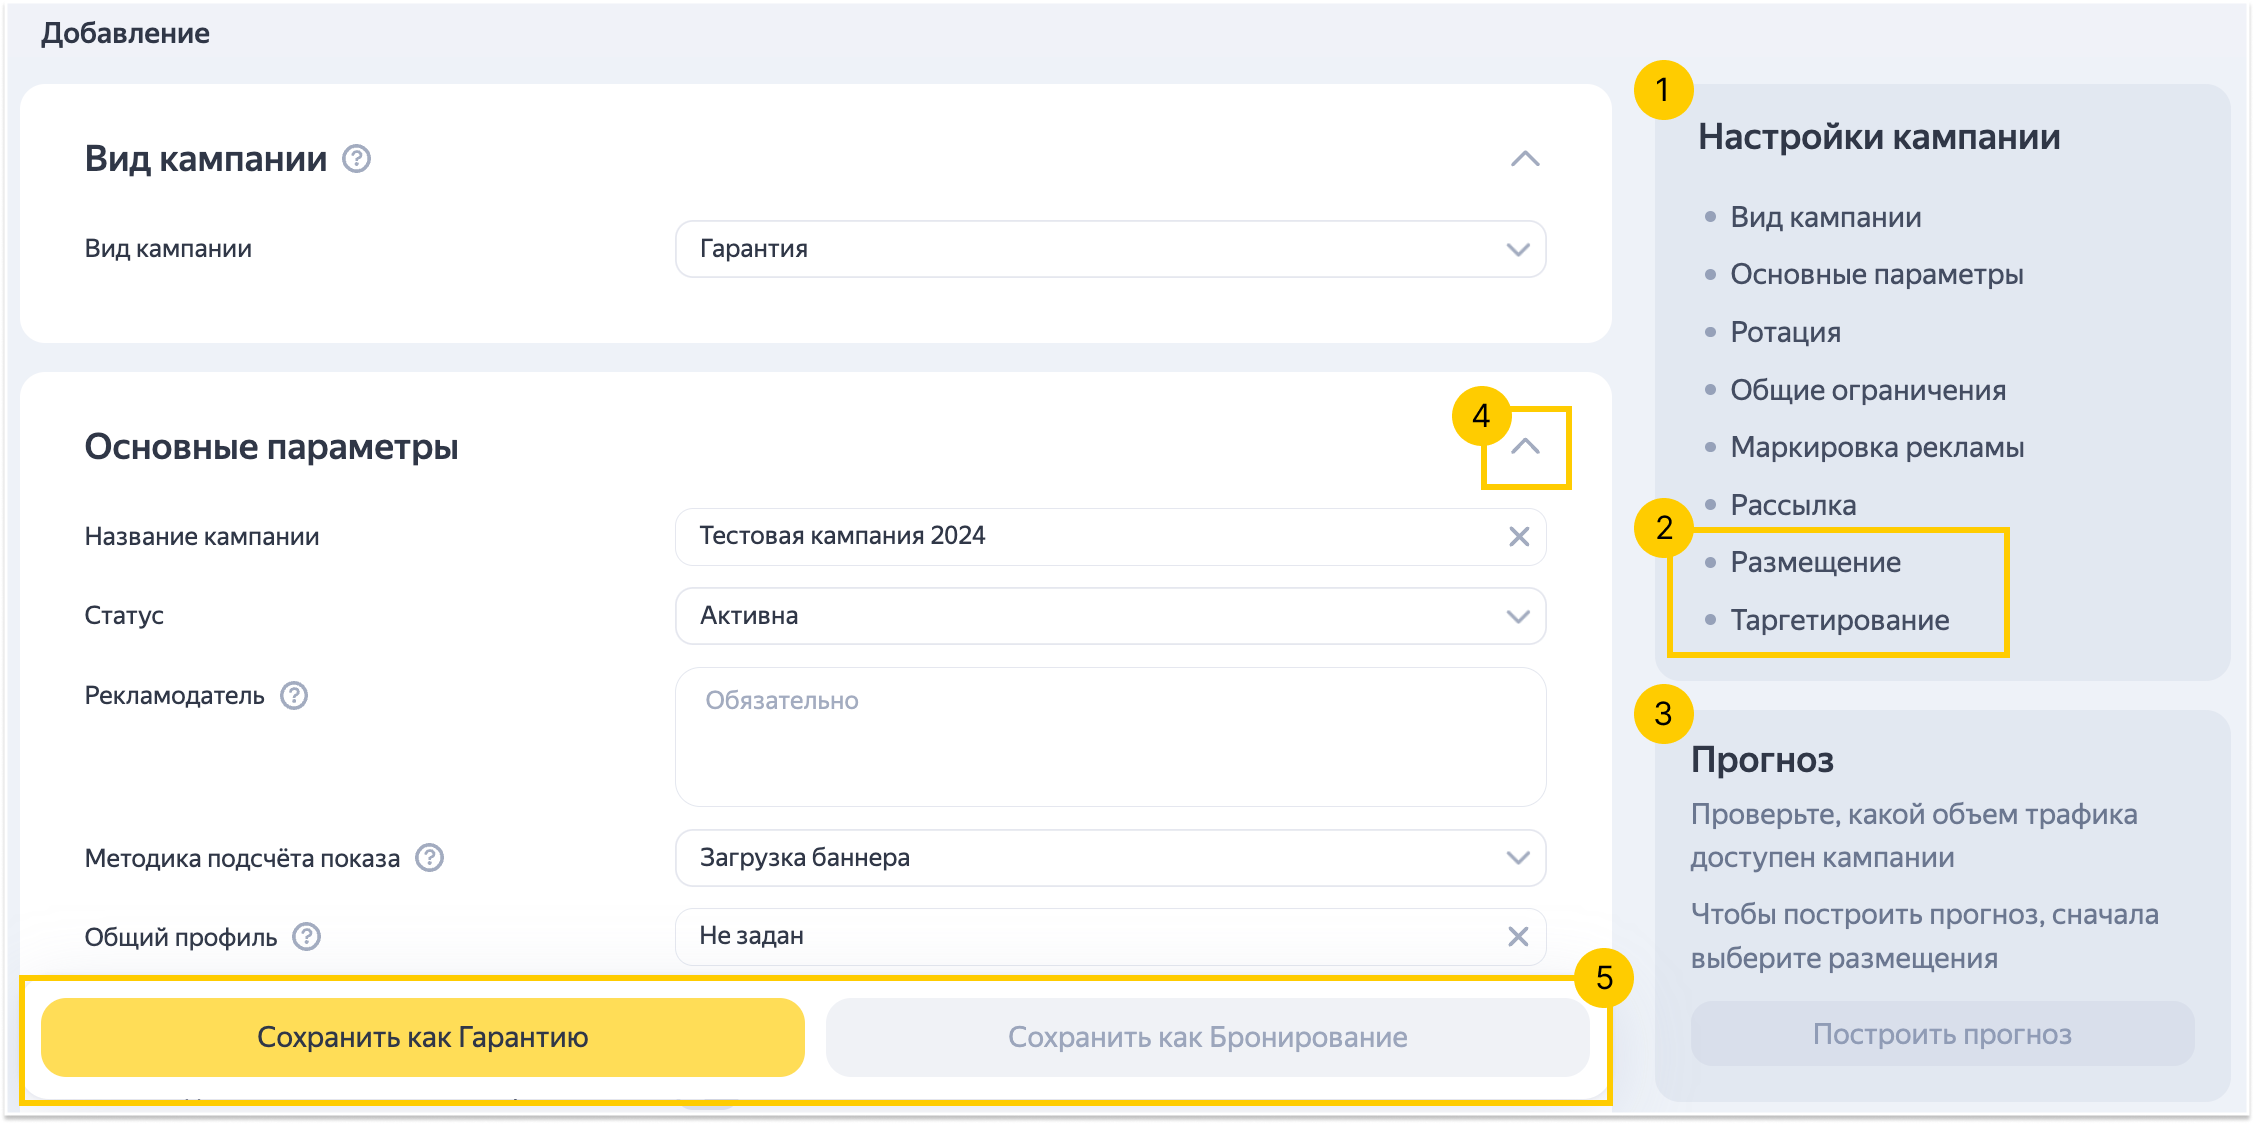Collapse the Вид кампании section
This screenshot has width=2254, height=1124.
point(1524,159)
